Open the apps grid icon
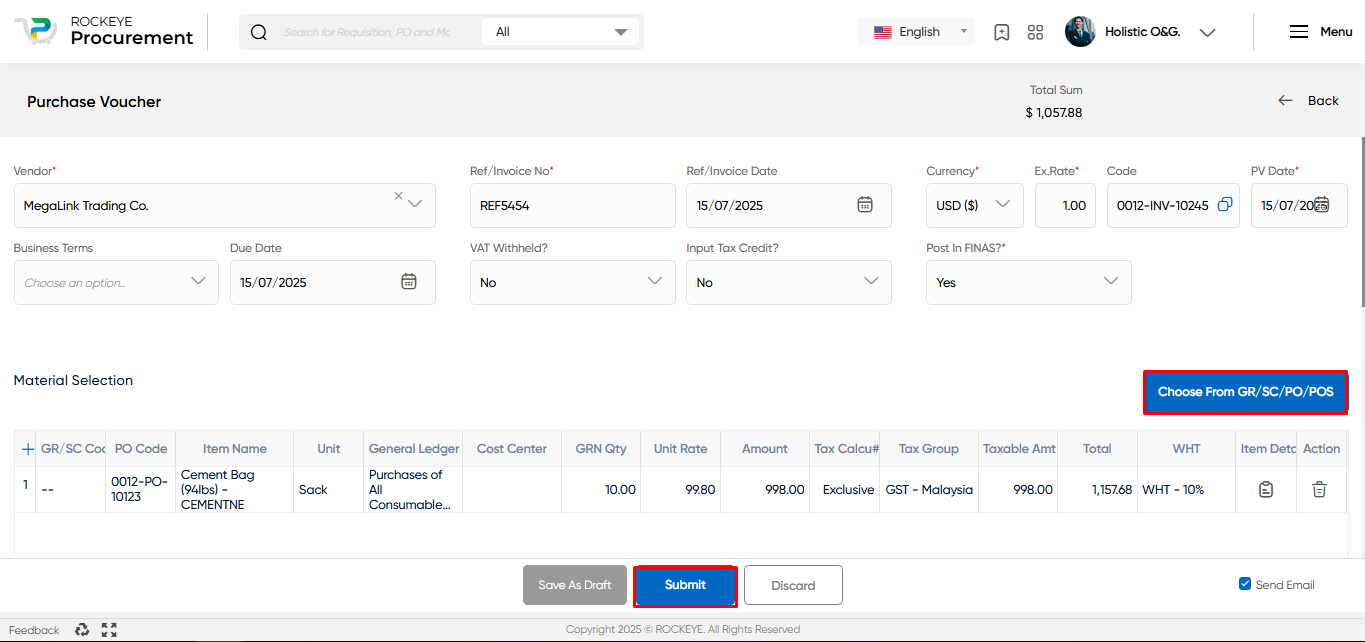1365x642 pixels. [1035, 32]
